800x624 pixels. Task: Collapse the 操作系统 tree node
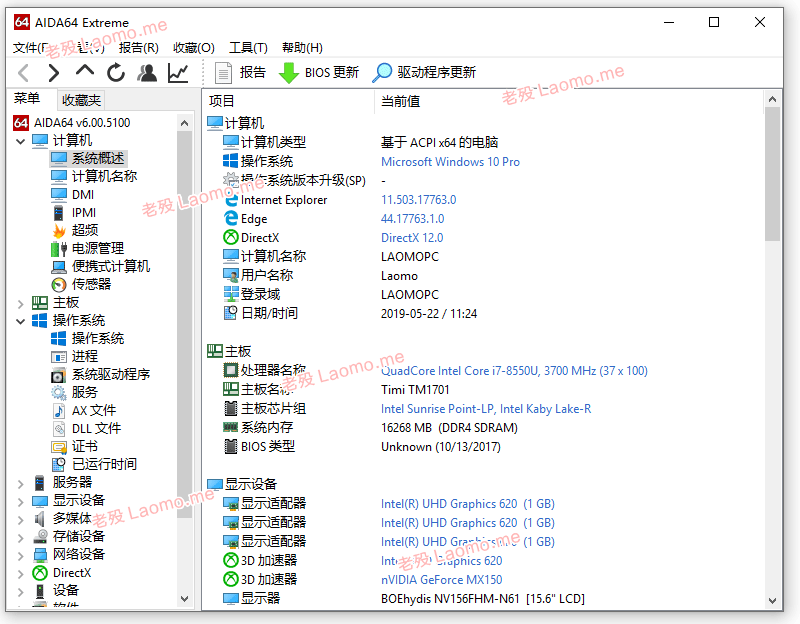tap(20, 321)
